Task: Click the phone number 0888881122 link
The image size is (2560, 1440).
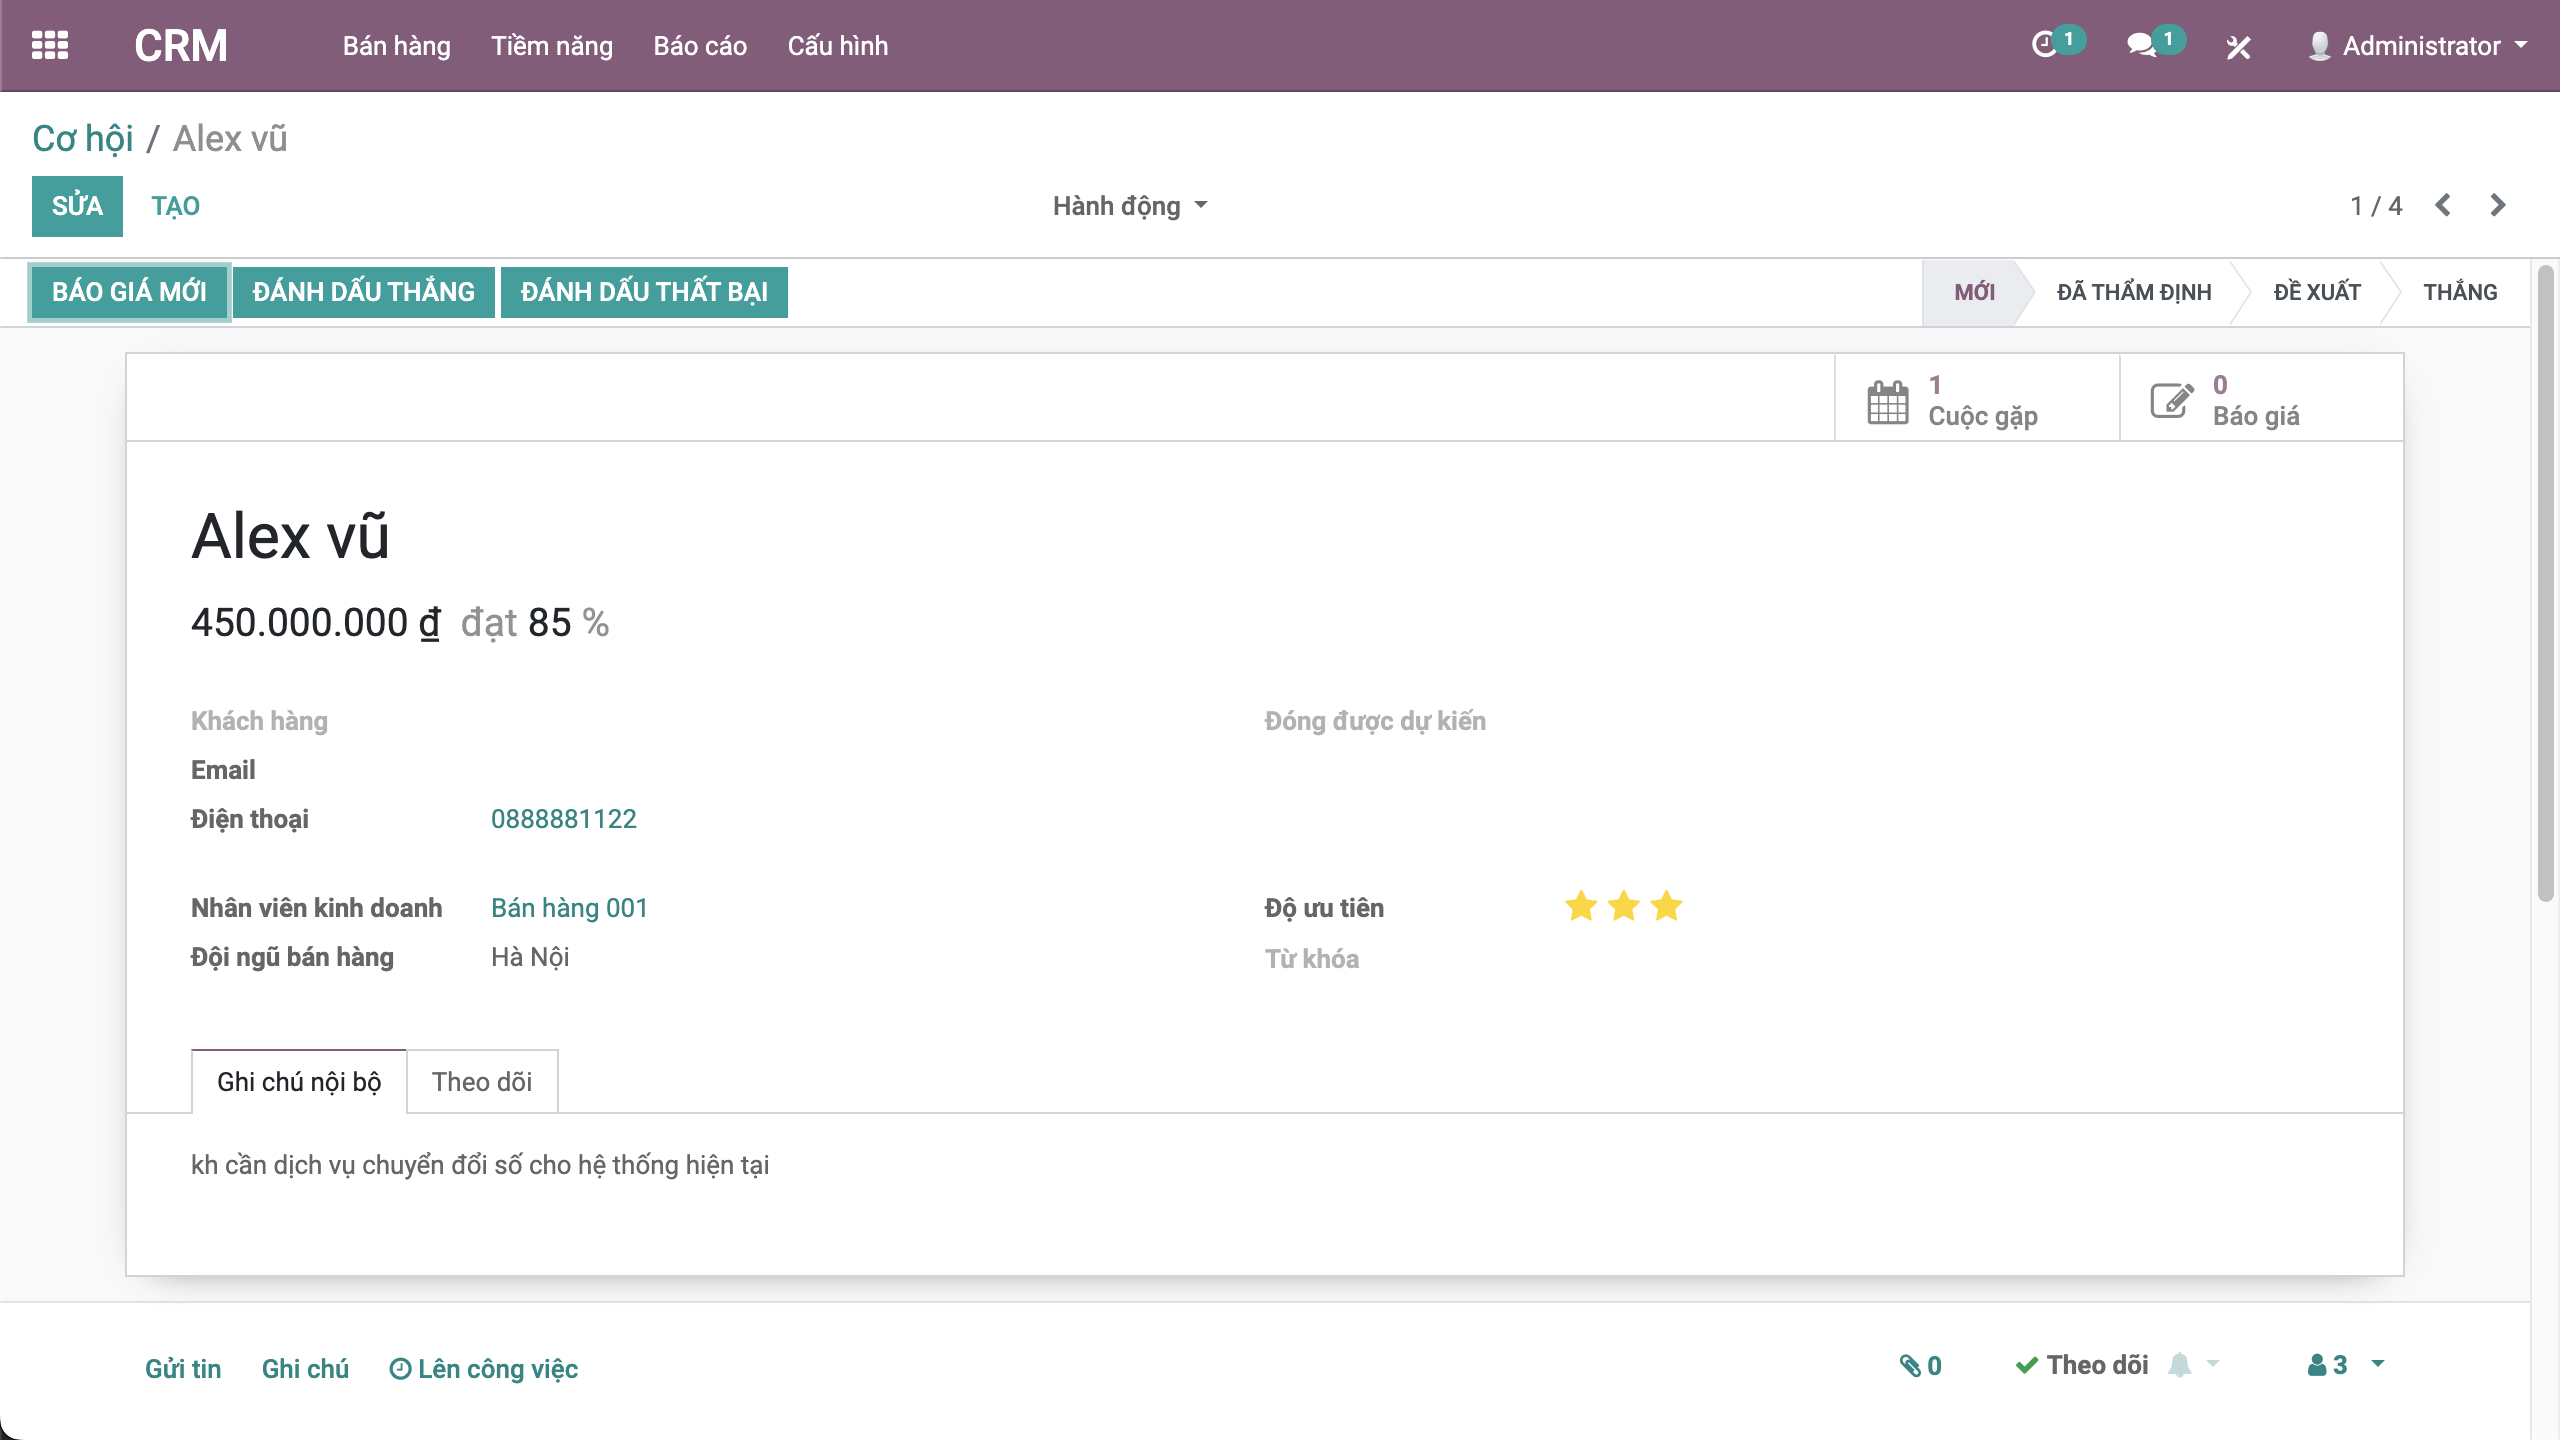Action: coord(564,819)
